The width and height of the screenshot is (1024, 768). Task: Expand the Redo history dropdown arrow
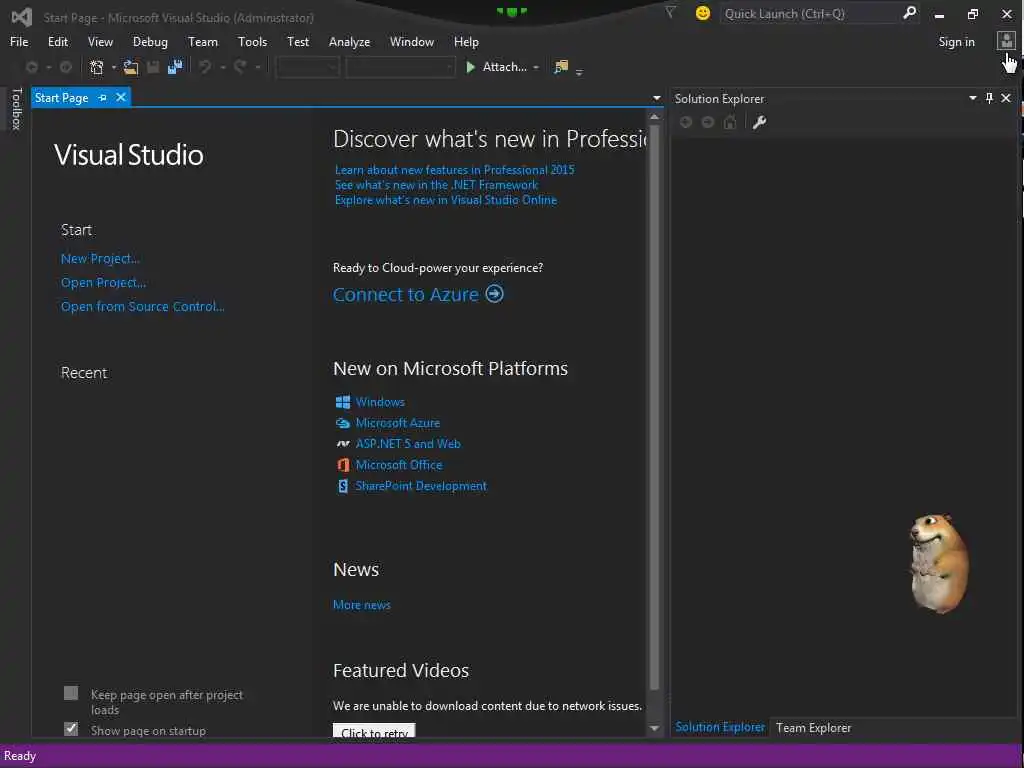tap(257, 67)
